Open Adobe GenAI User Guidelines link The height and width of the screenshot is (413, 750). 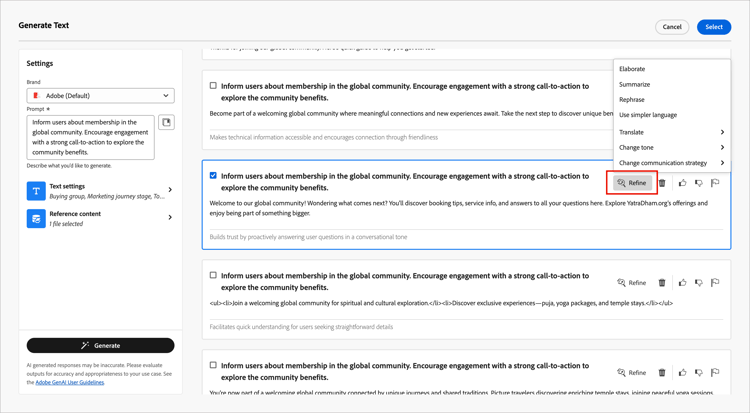[70, 382]
